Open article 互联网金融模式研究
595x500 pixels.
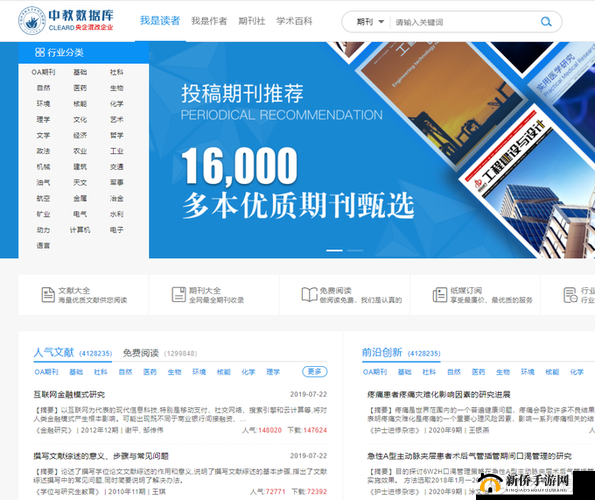pyautogui.click(x=69, y=395)
